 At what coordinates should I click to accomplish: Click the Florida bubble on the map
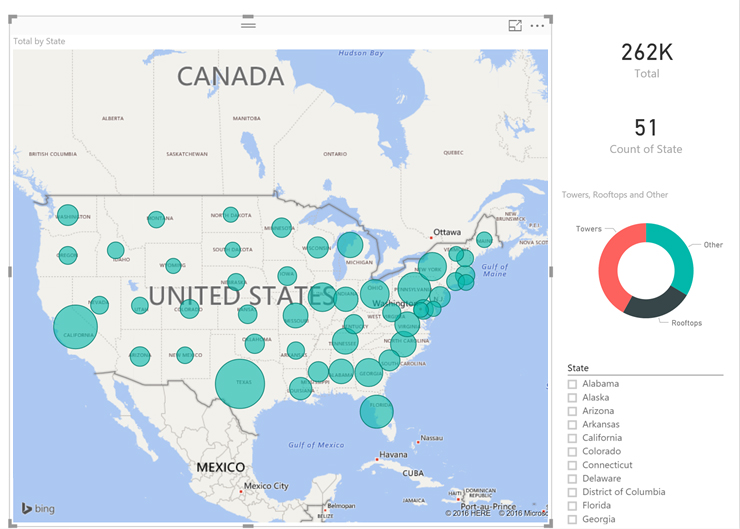pos(376,411)
